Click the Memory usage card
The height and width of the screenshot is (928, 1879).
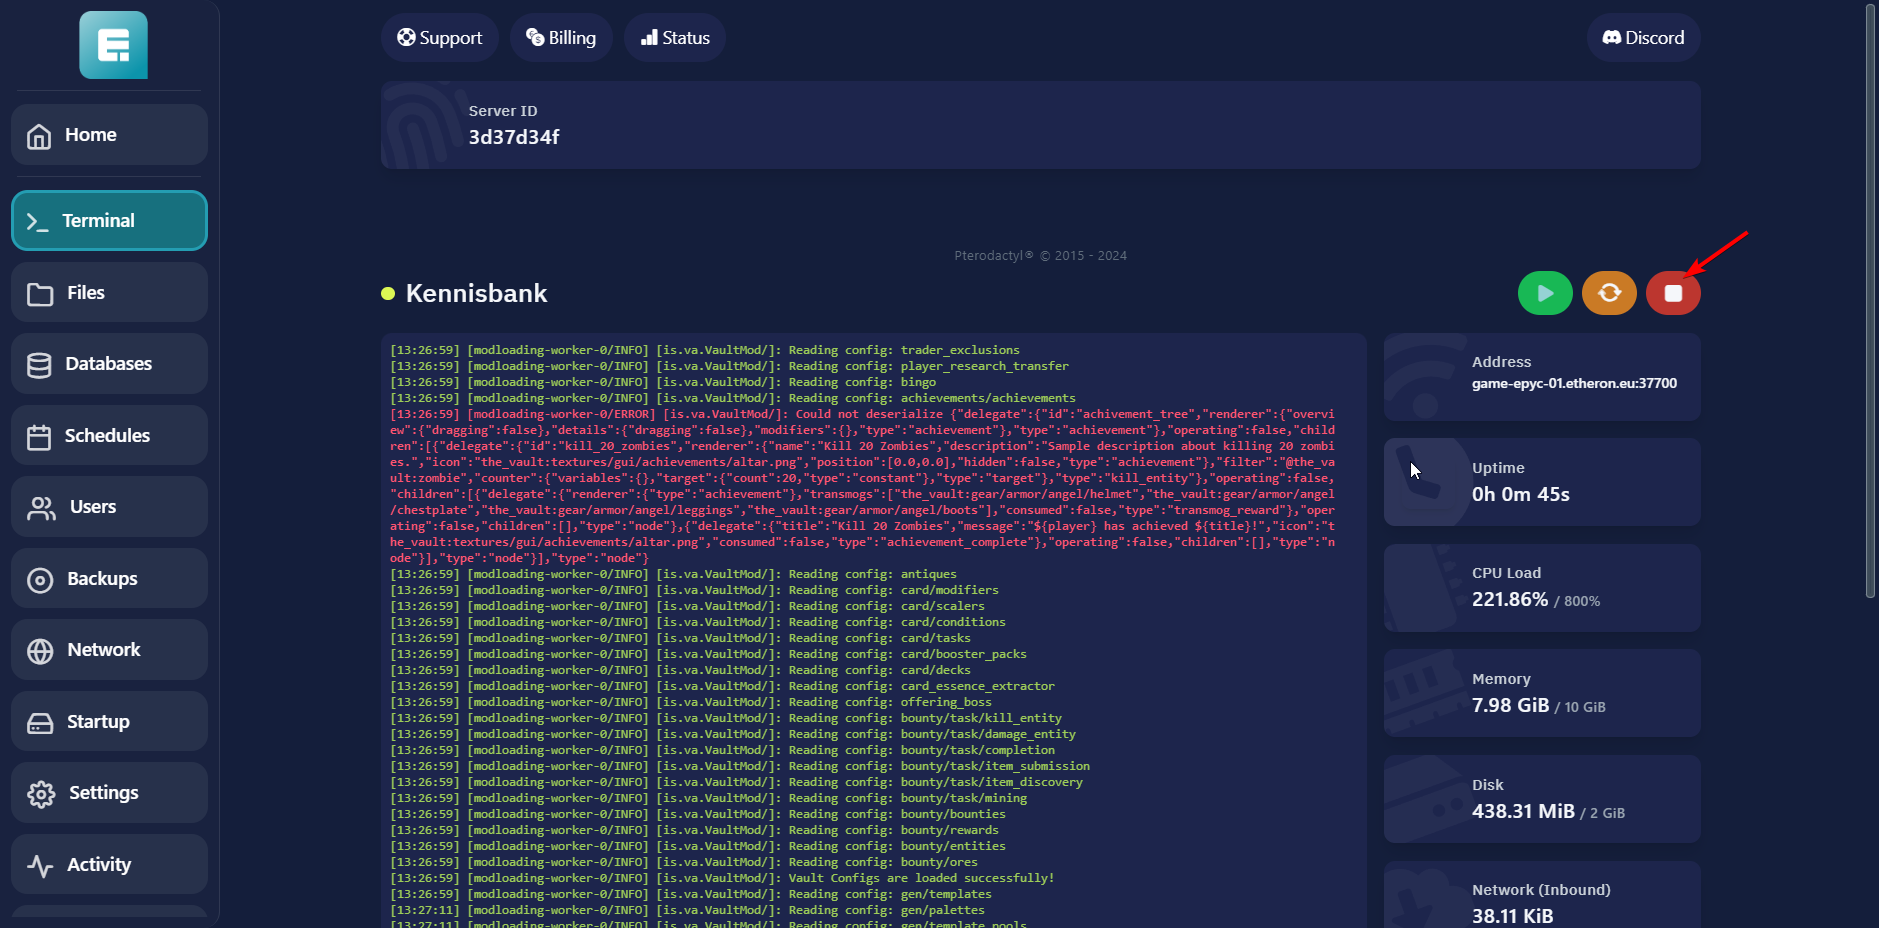1542,693
